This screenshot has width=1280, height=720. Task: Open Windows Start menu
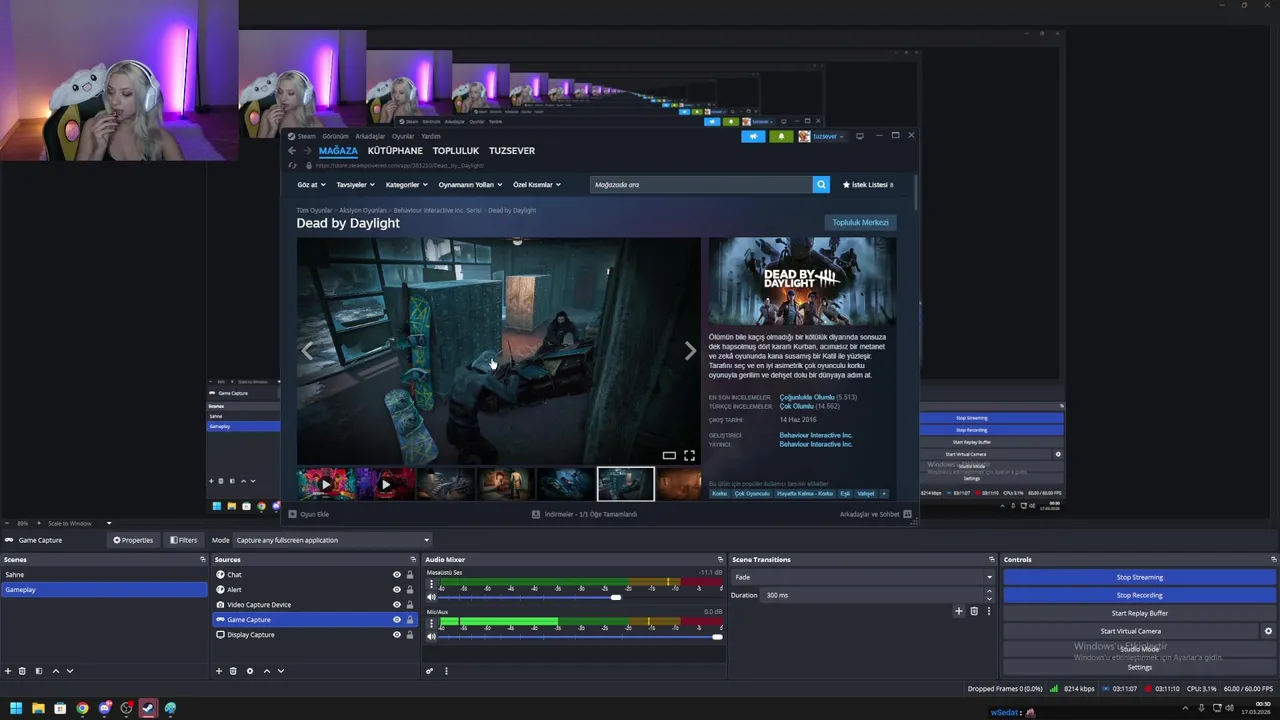[16, 708]
